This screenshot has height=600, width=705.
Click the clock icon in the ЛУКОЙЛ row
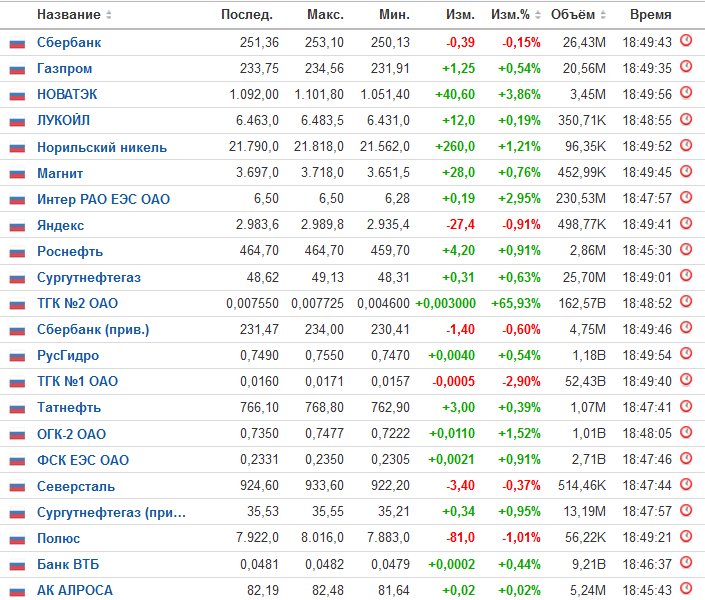coord(686,119)
